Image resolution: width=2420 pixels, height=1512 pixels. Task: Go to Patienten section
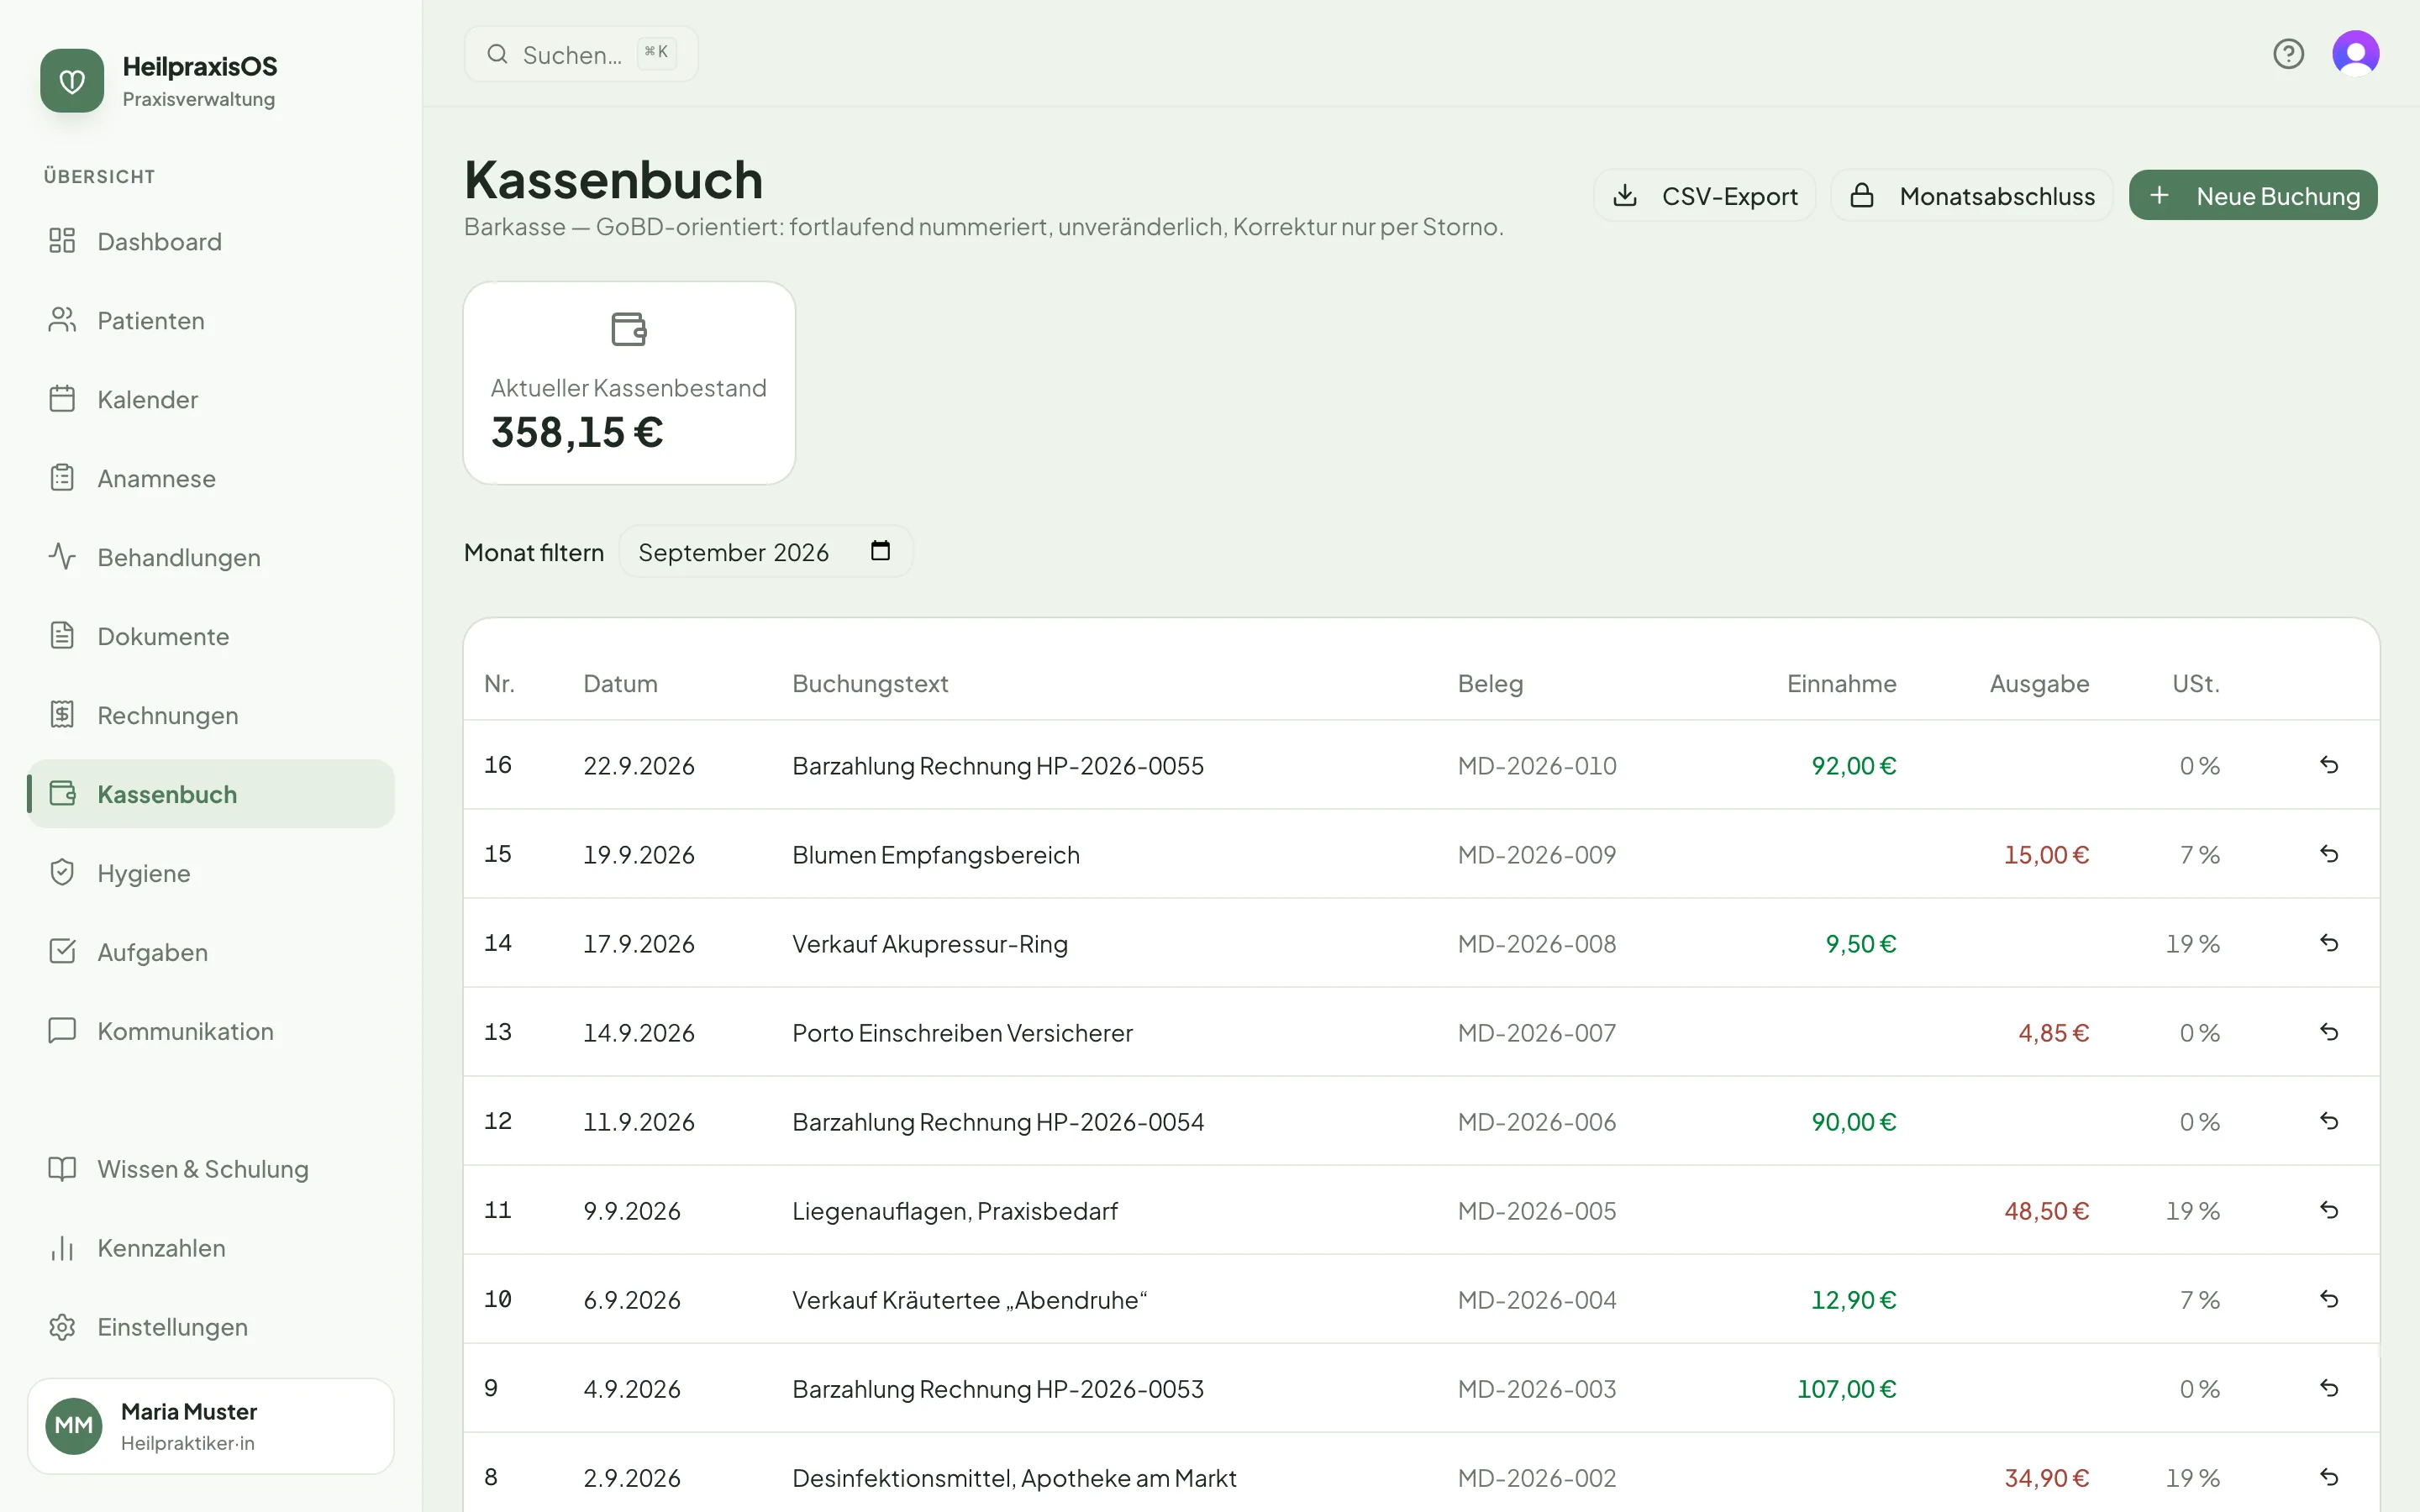[x=211, y=320]
